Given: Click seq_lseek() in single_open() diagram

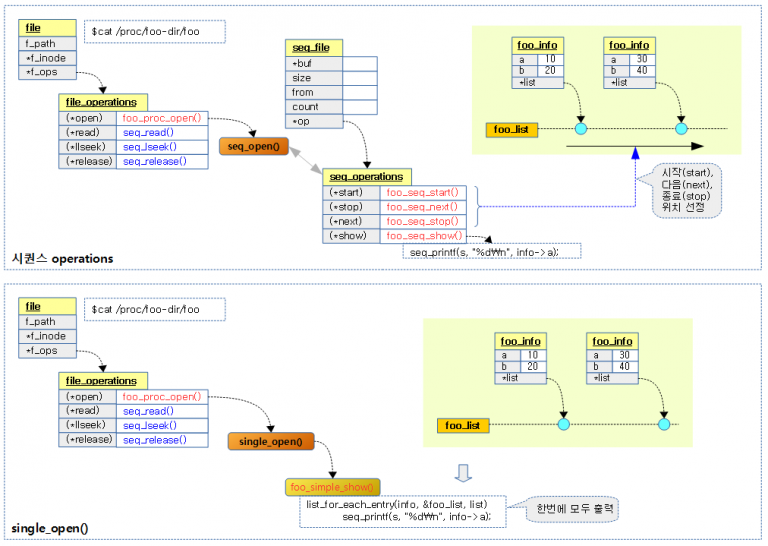Looking at the screenshot, I should (x=162, y=426).
